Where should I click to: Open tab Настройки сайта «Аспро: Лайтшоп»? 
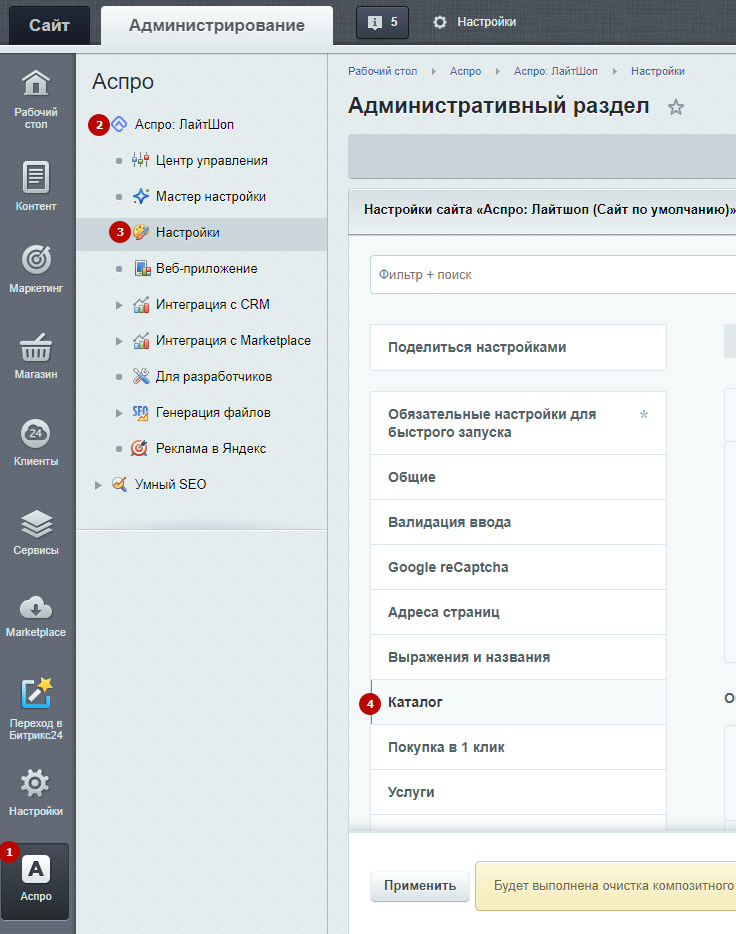click(549, 210)
